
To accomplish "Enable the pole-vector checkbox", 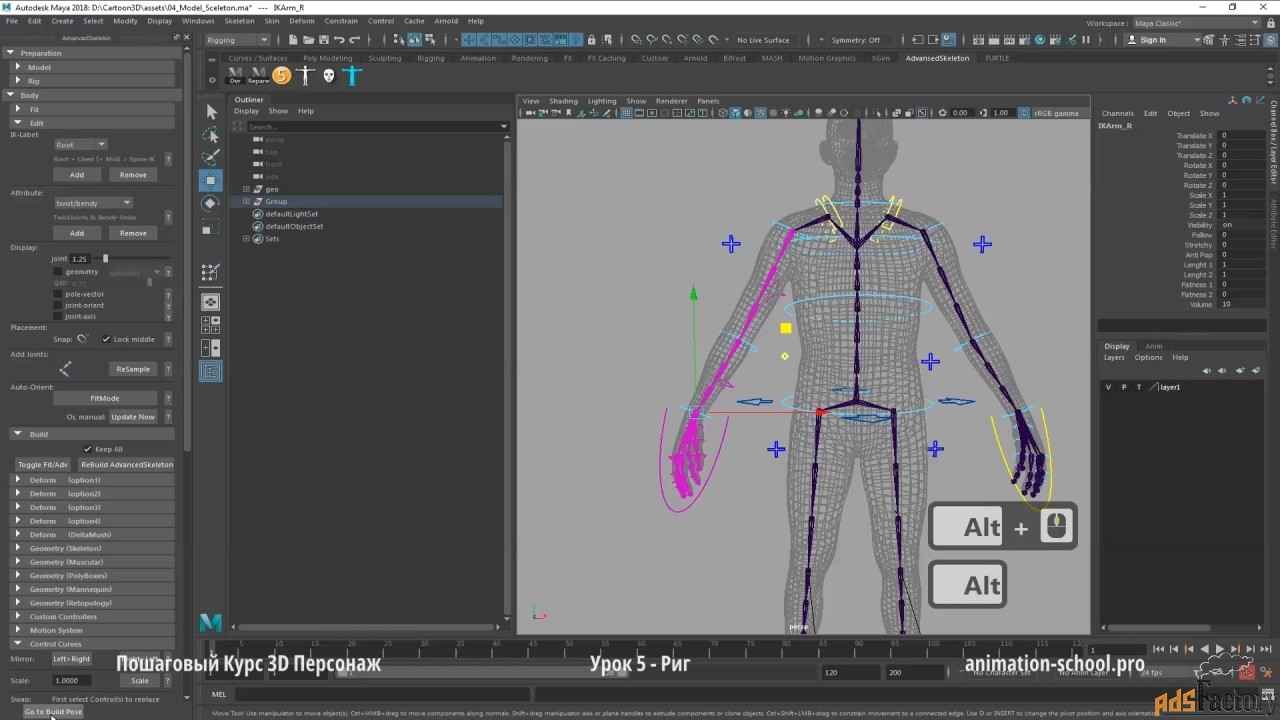I will [x=58, y=294].
